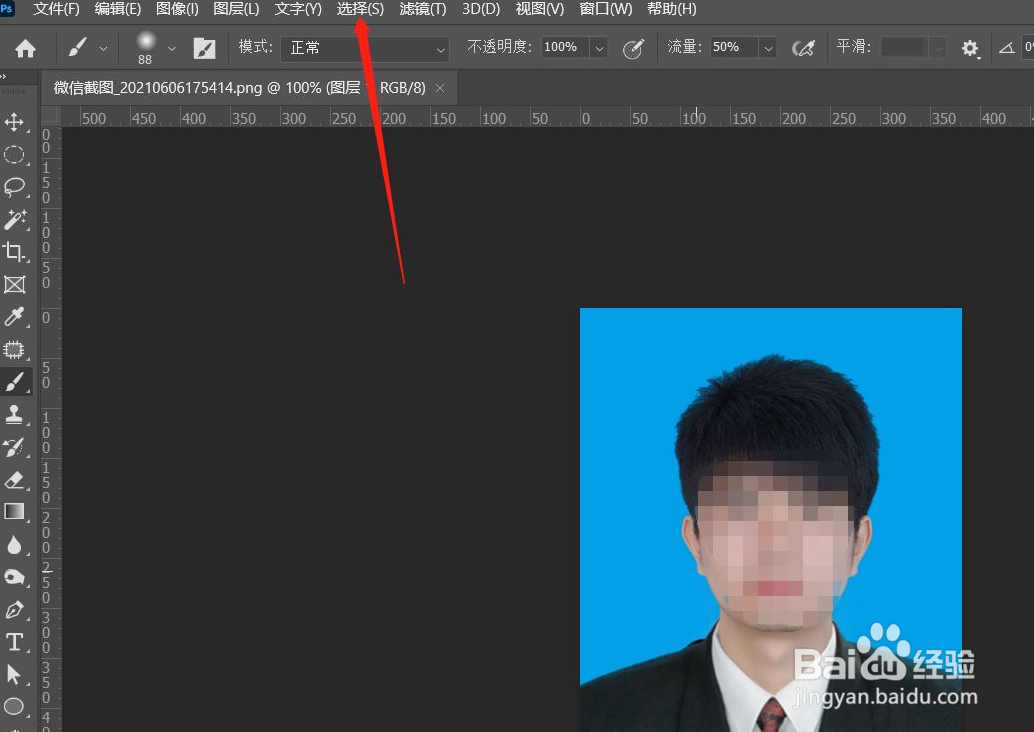Select the Clone Stamp tool
This screenshot has height=732, width=1034.
click(14, 415)
